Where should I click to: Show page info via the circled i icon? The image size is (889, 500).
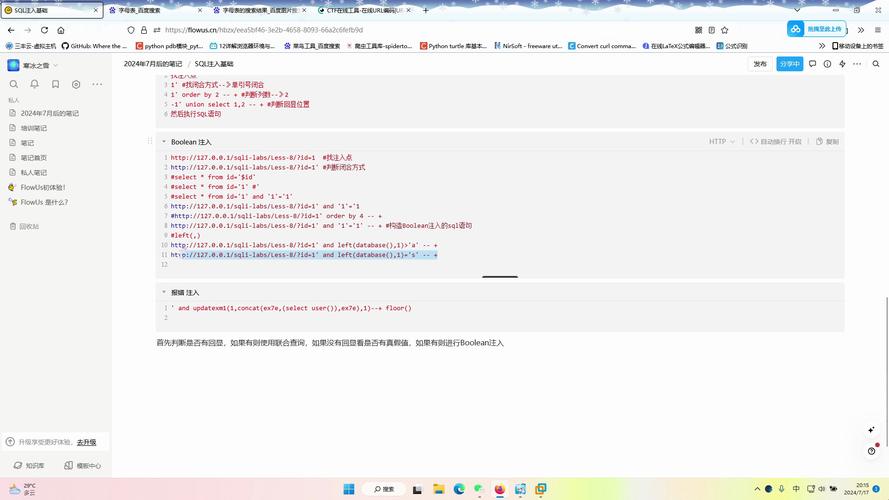(827, 64)
